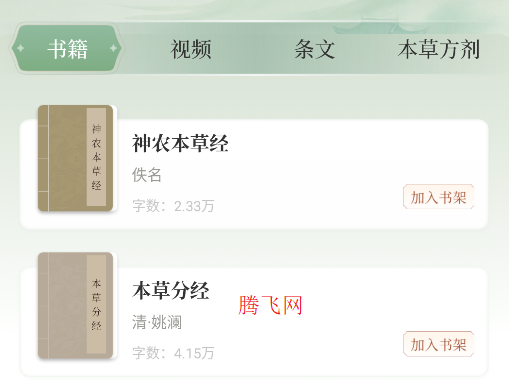Click the 本草分经 book title text
The height and width of the screenshot is (385, 509).
[x=171, y=290]
